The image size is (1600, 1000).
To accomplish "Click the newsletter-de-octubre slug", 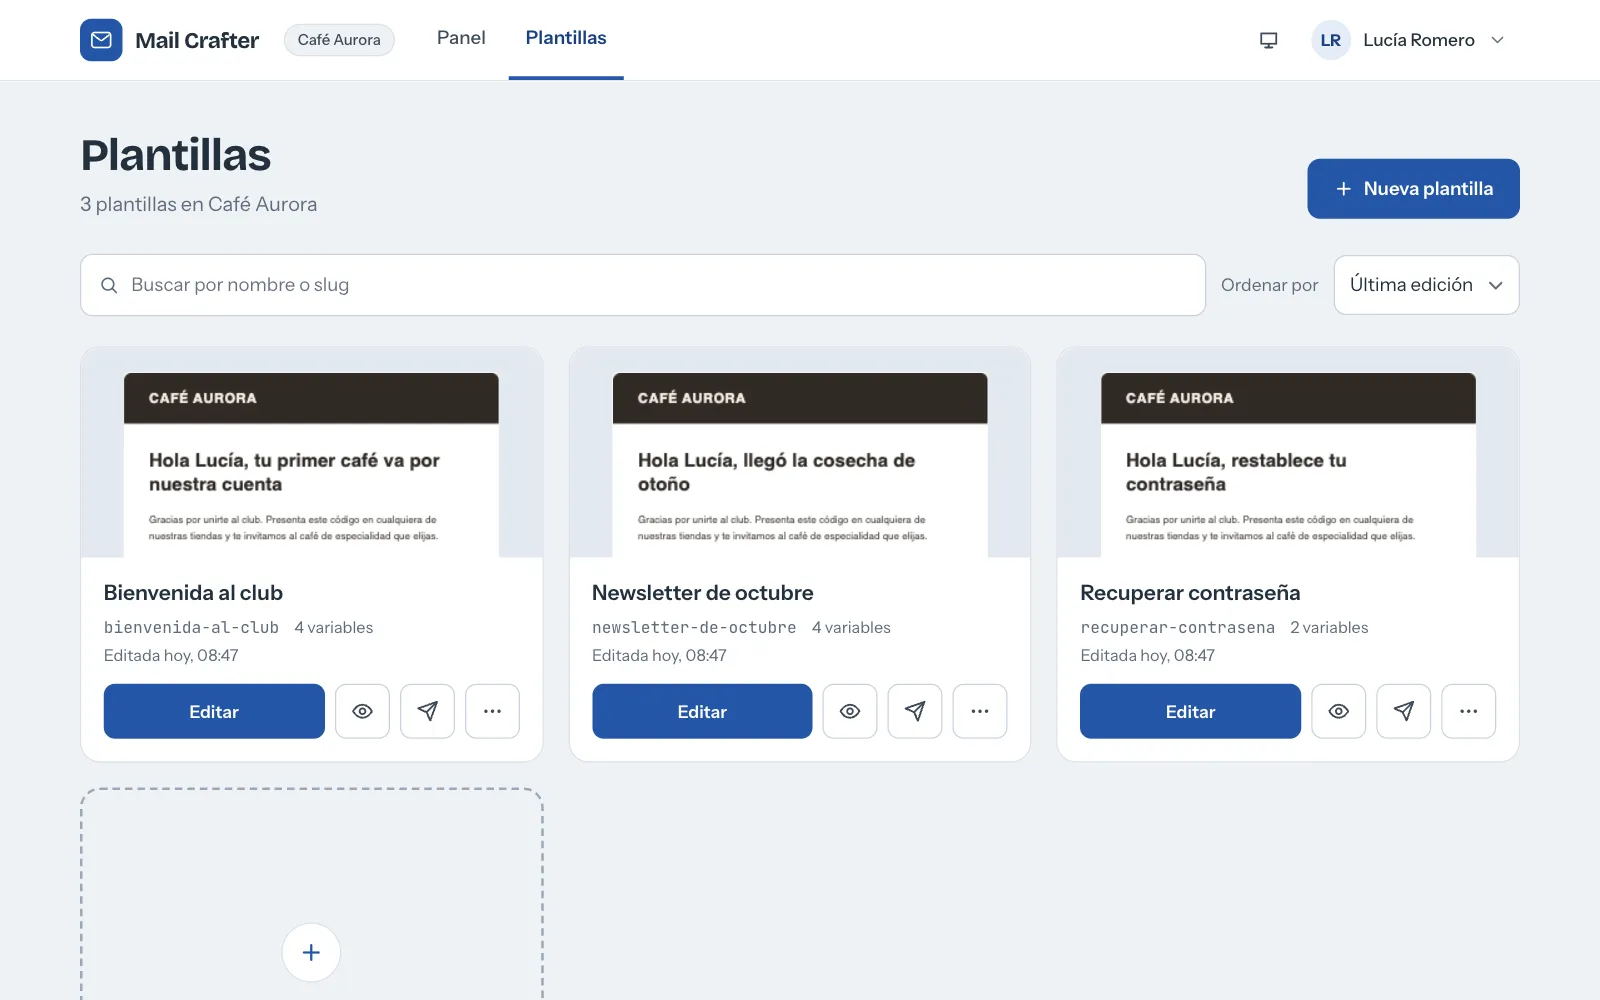I will coord(694,627).
